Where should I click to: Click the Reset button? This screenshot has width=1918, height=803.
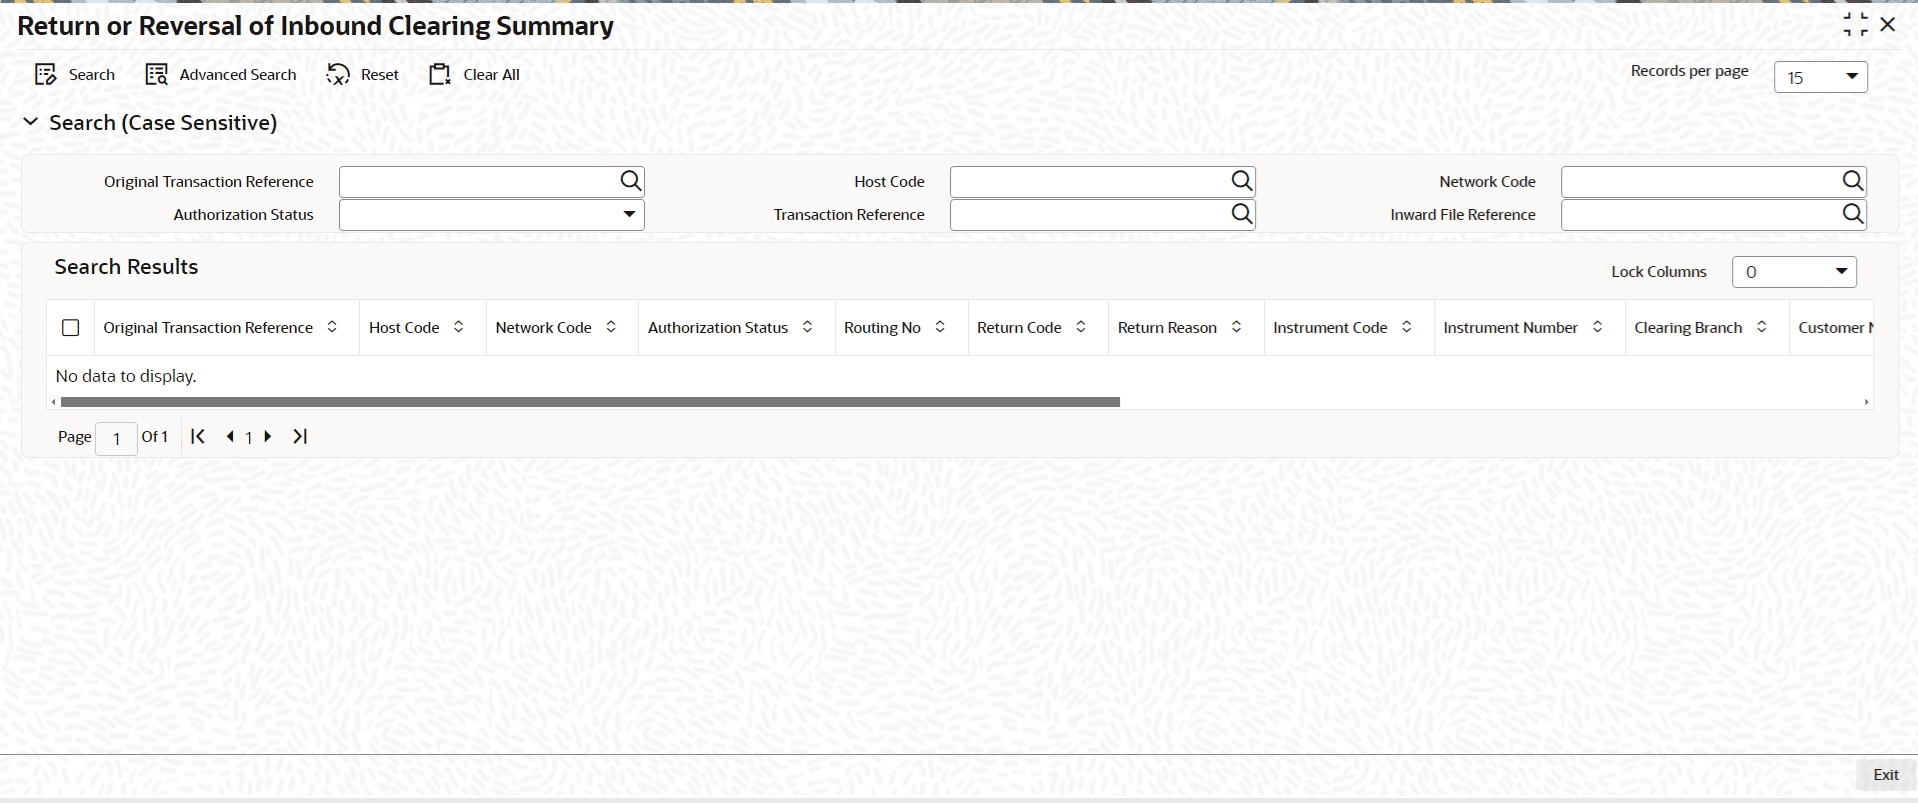(363, 75)
